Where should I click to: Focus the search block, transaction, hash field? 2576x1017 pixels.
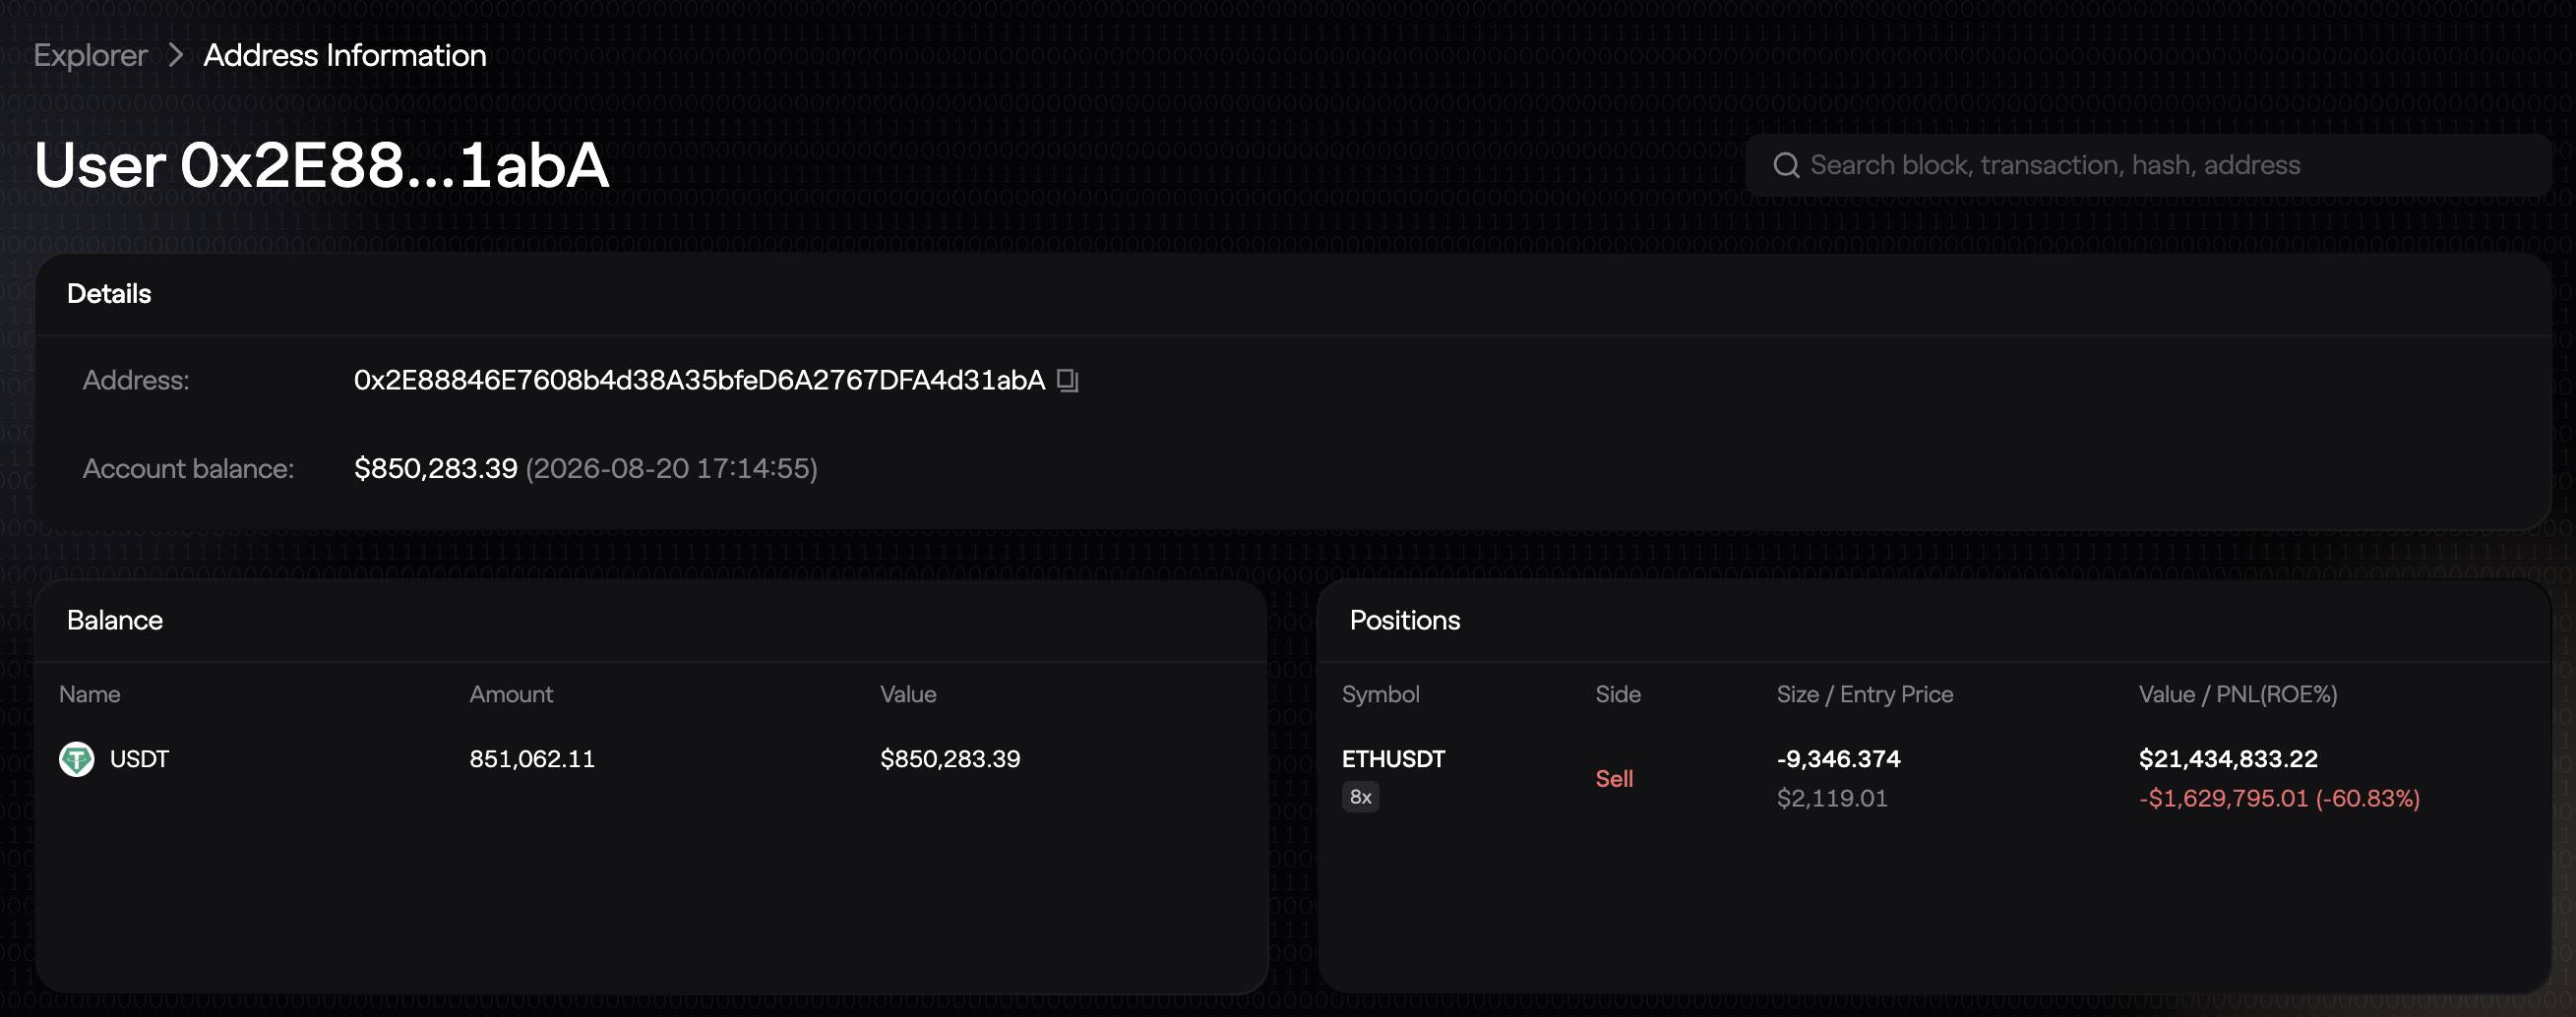[2148, 165]
